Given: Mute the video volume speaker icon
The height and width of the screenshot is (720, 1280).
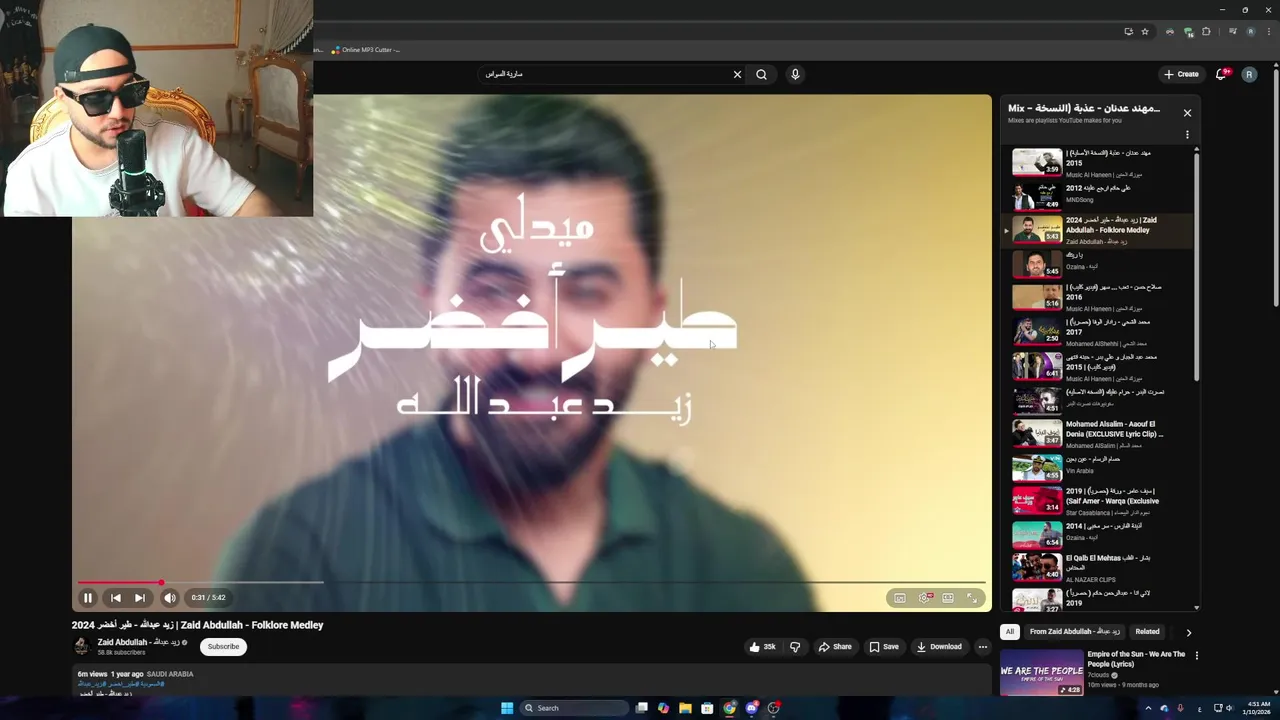Looking at the screenshot, I should coord(169,598).
